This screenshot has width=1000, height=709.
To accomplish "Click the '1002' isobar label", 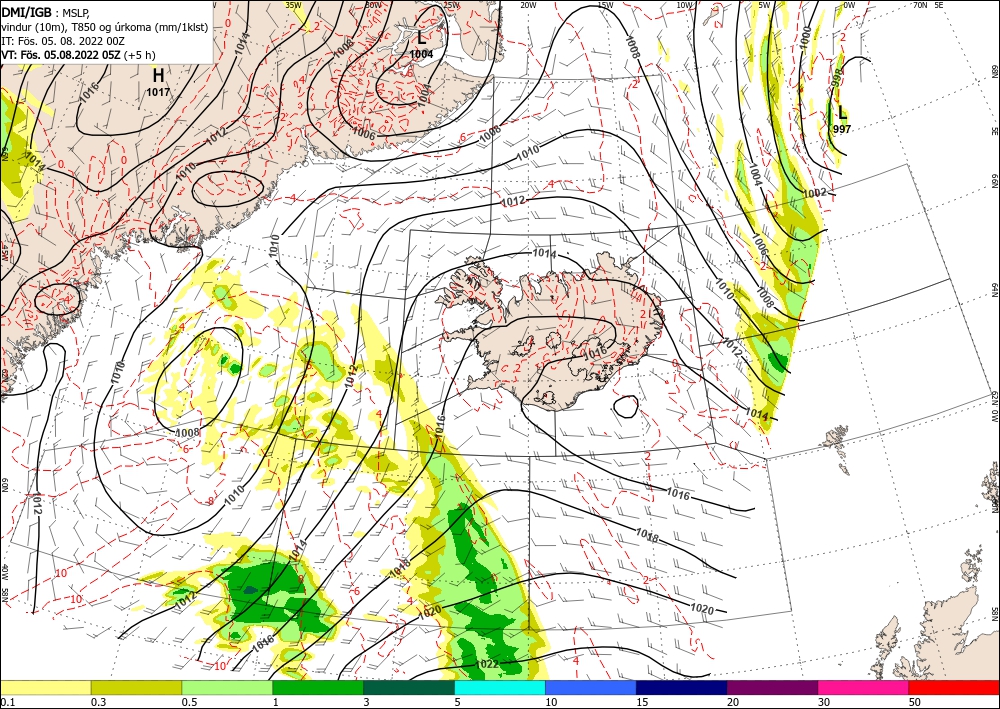I will pyautogui.click(x=814, y=193).
